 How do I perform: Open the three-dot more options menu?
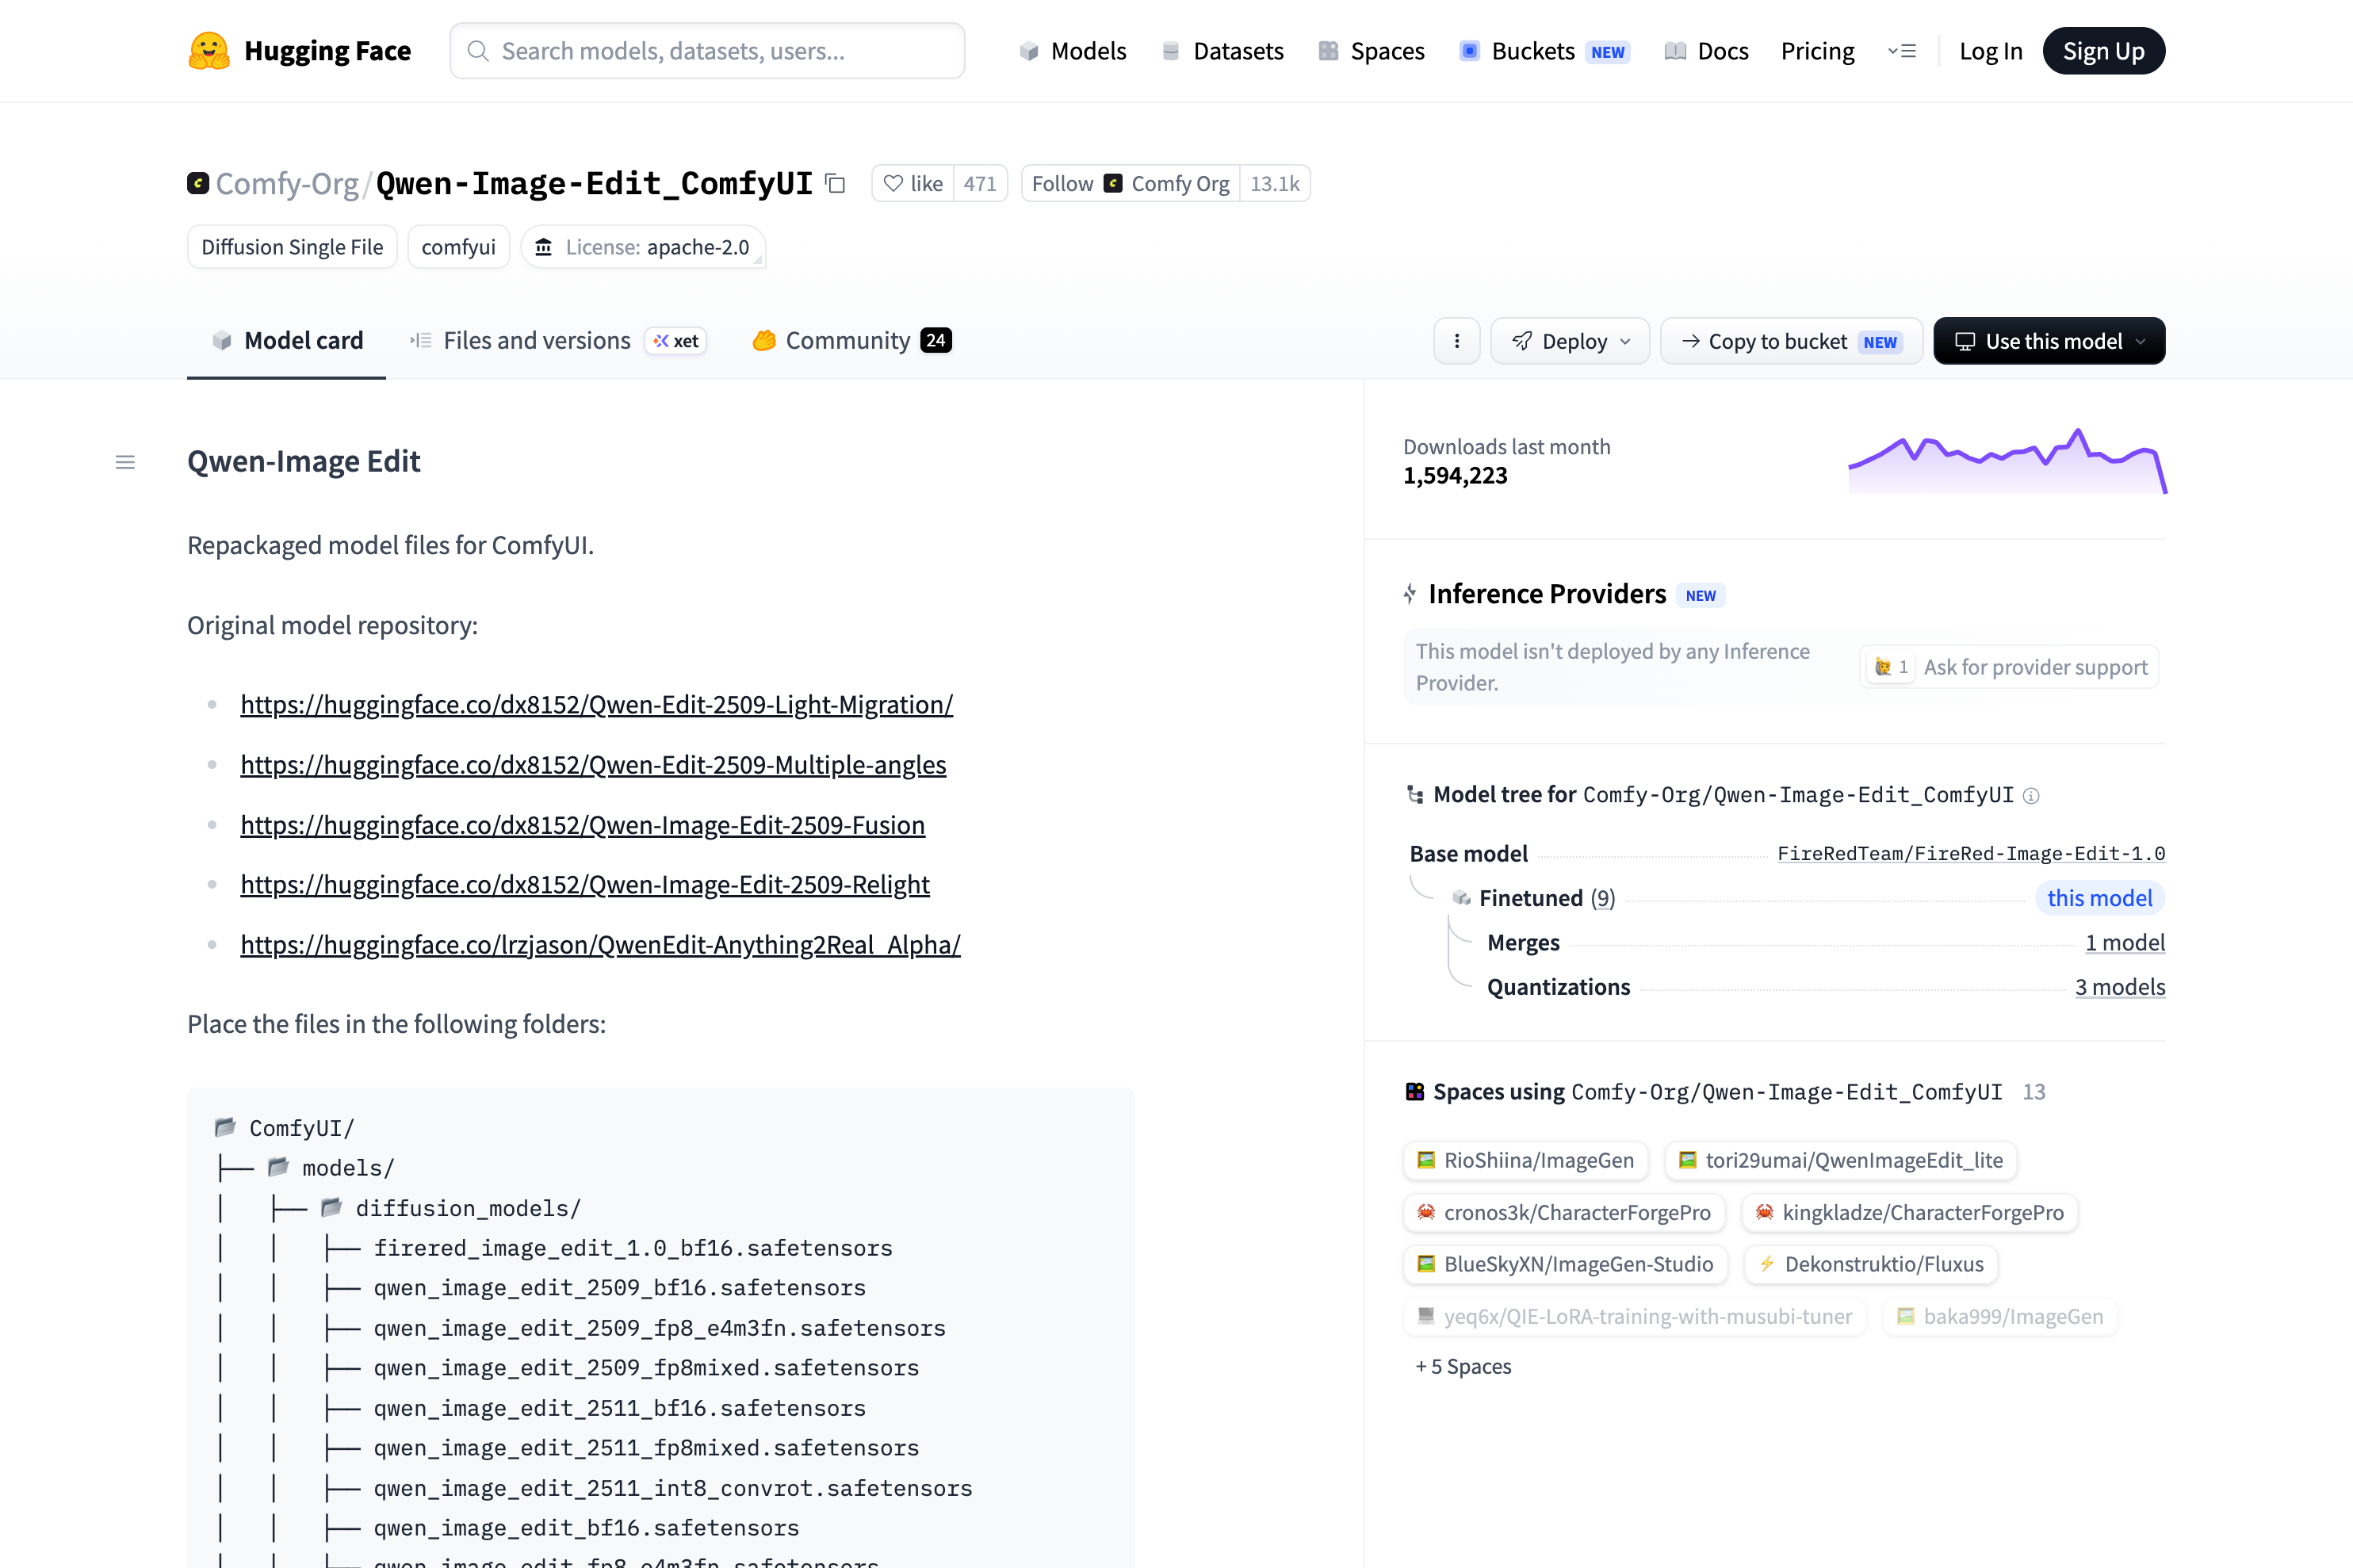1456,341
